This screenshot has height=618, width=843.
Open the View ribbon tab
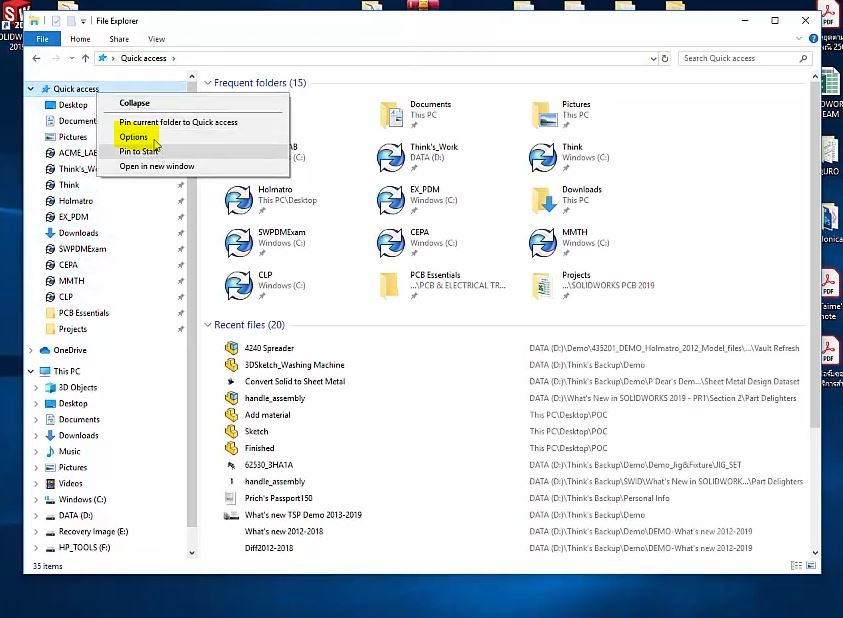(x=156, y=39)
